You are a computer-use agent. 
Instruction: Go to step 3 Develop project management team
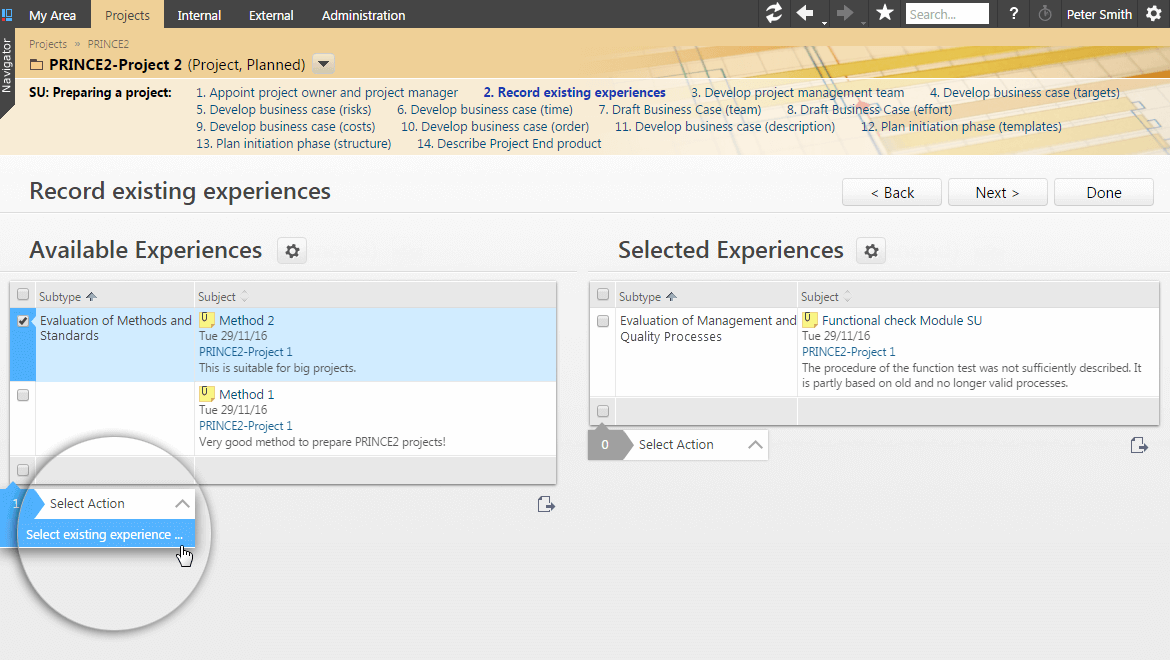coord(797,92)
